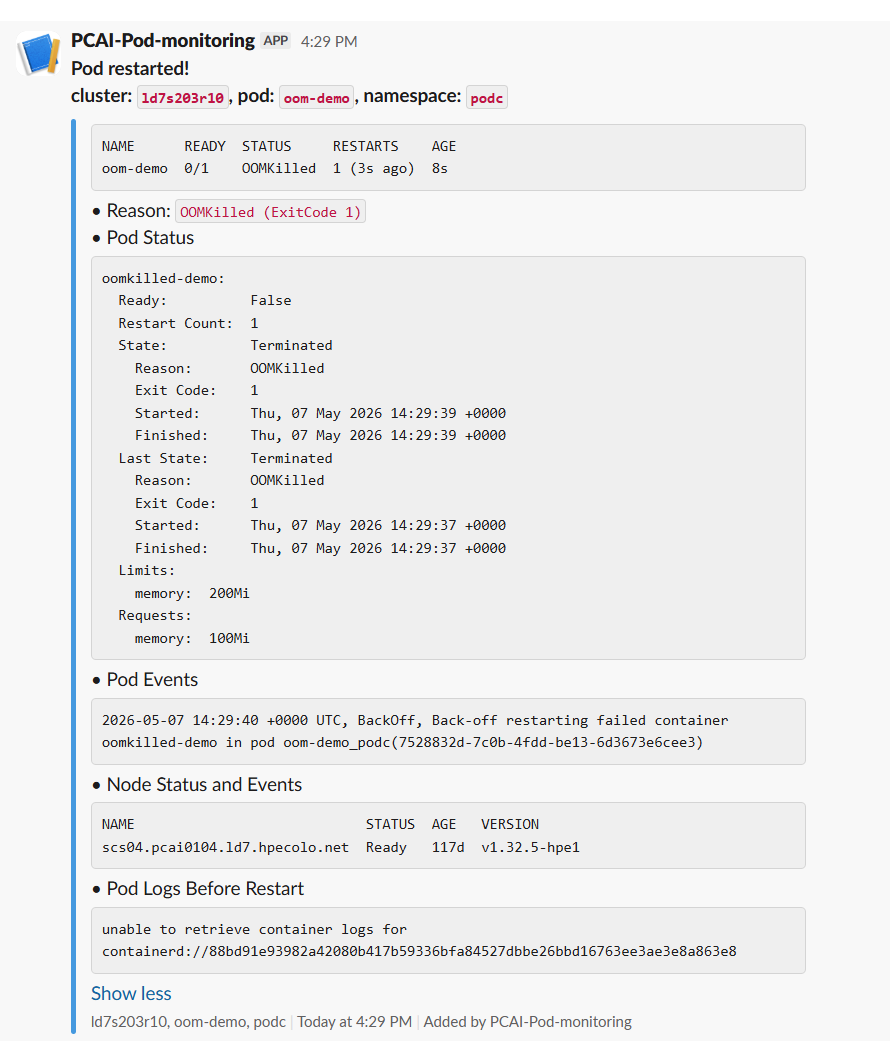Select the 'Pod Events' bullet label
890x1041 pixels.
click(x=152, y=680)
